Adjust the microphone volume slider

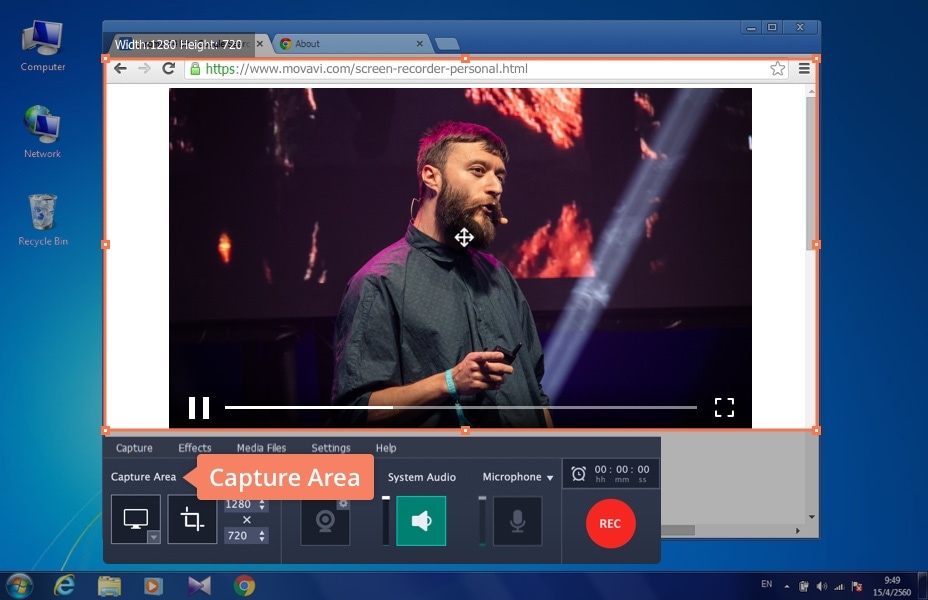[482, 521]
